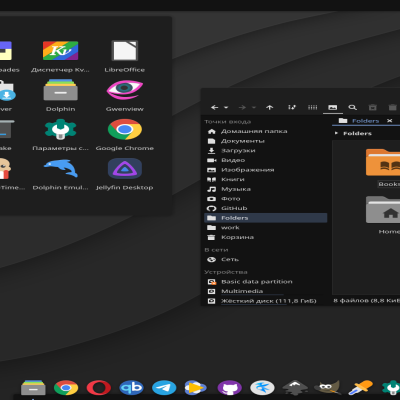
Task: Toggle file previews in the Dolphin toolbar
Action: [333, 107]
